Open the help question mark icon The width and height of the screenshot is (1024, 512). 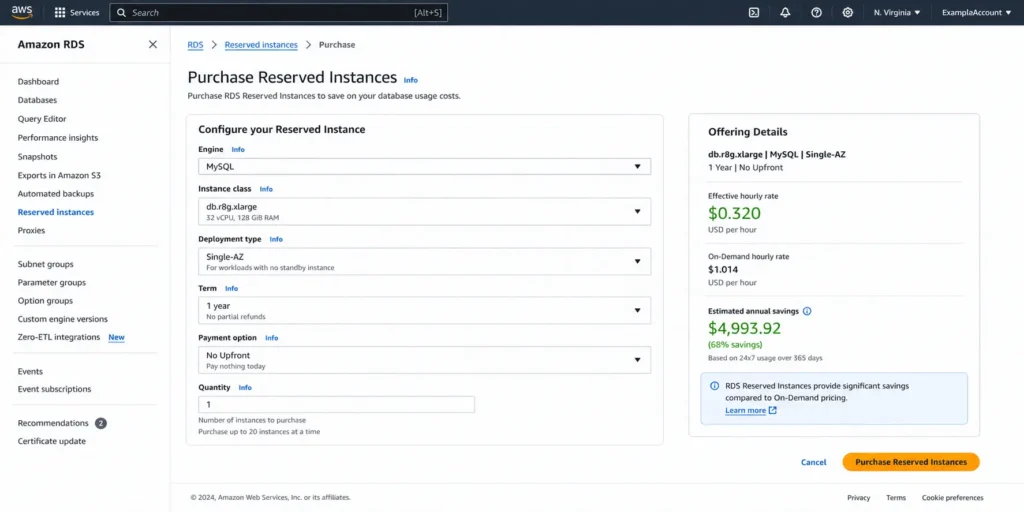(x=816, y=12)
